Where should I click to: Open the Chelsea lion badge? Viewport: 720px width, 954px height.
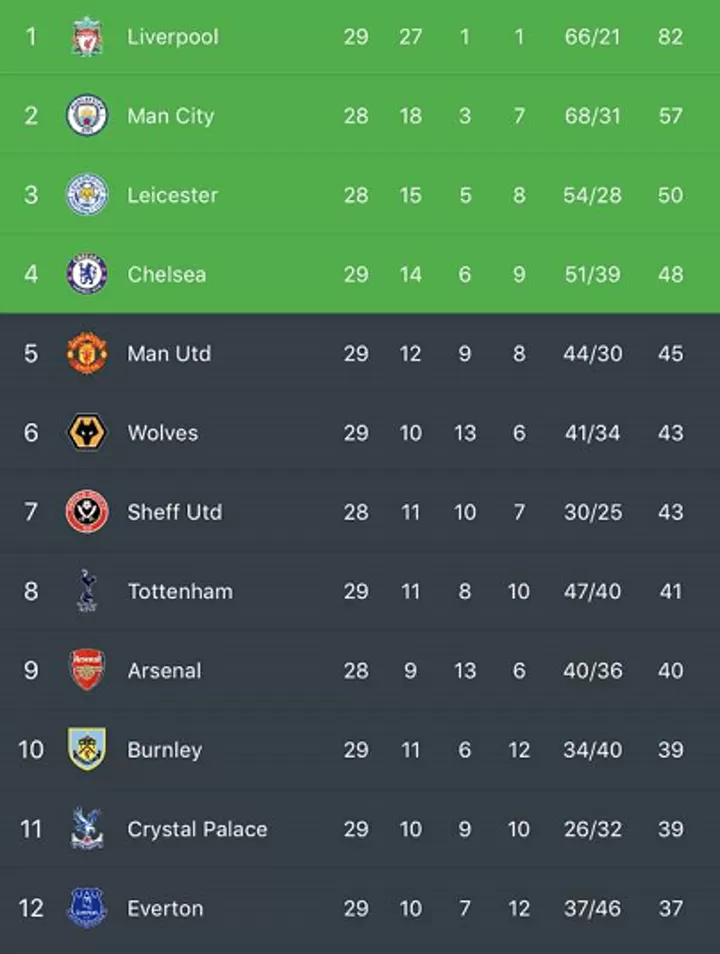coord(87,274)
